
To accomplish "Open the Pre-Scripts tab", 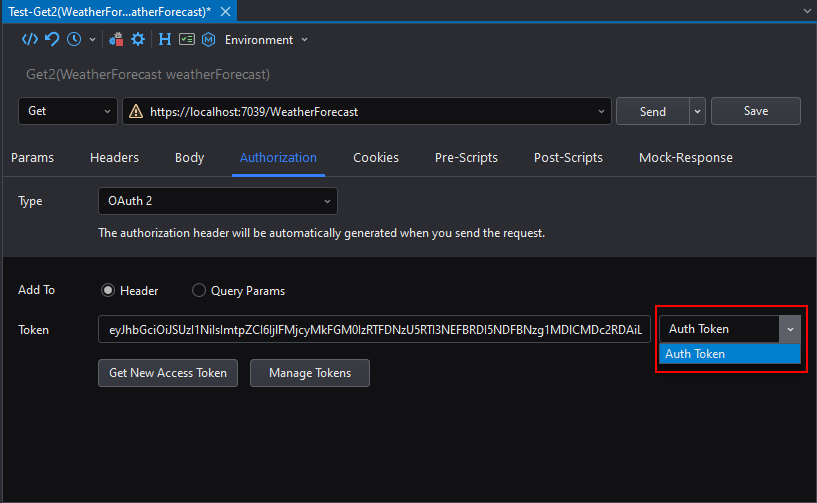I will click(x=466, y=157).
